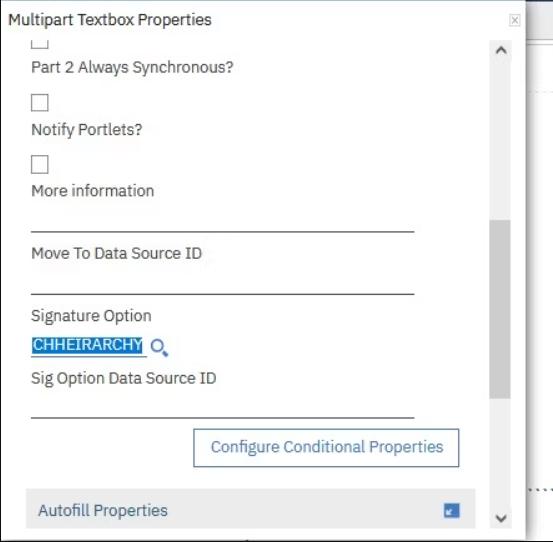The image size is (553, 542).
Task: Click the Notify Portlets? label text
Action: (x=87, y=130)
